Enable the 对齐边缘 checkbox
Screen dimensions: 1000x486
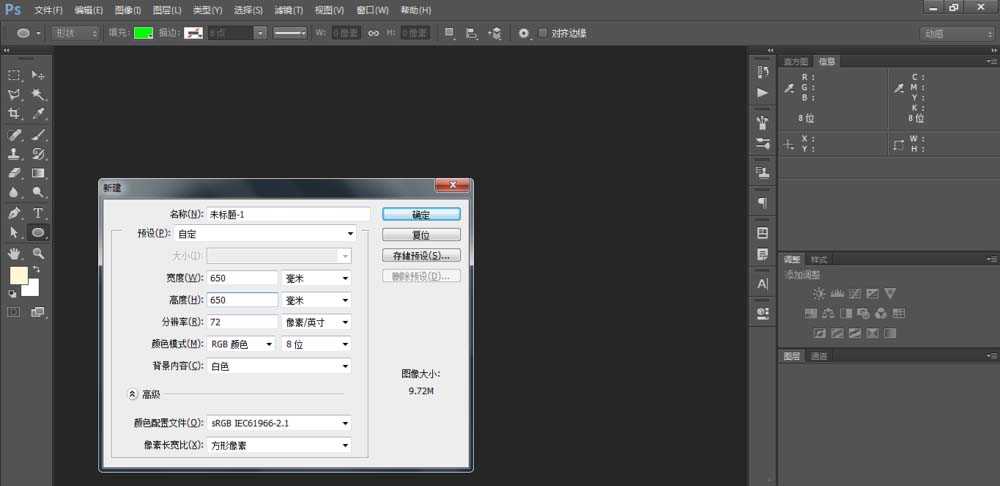coord(543,33)
